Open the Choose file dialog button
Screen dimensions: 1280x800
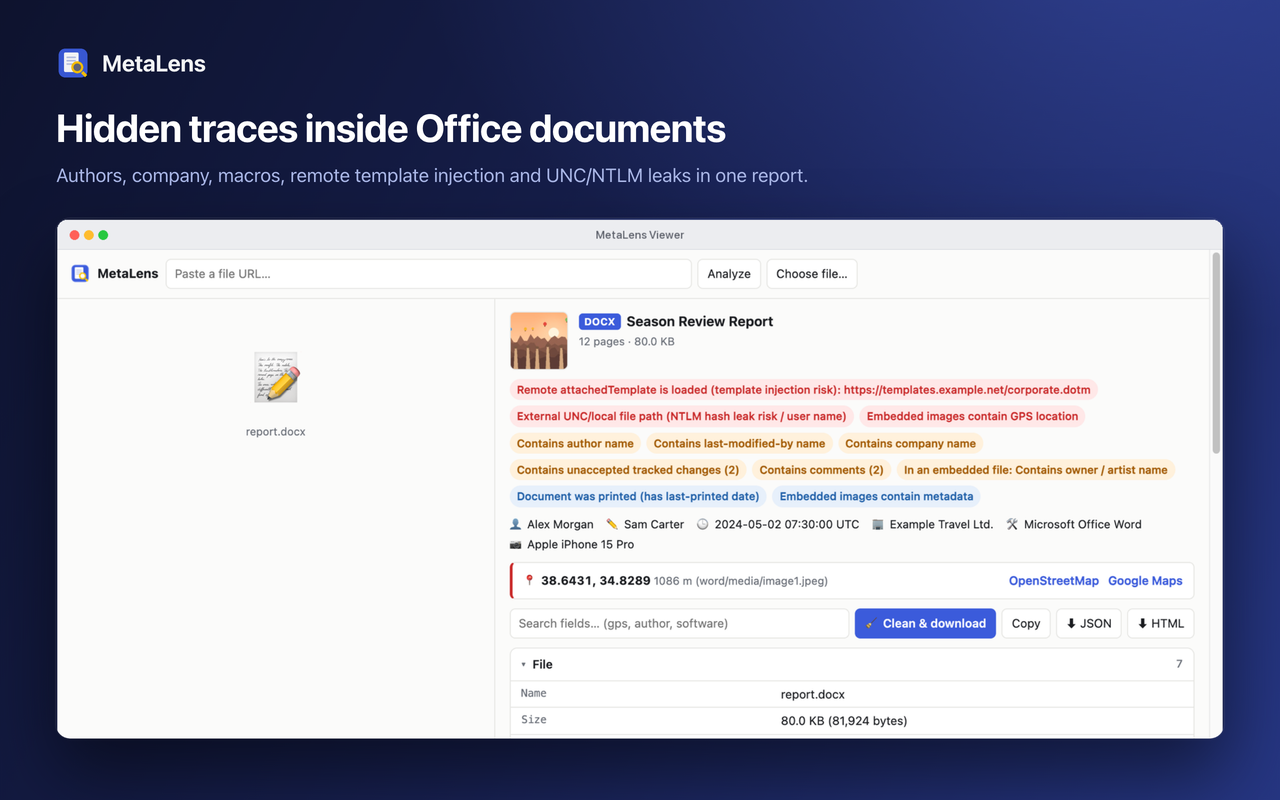(x=812, y=274)
